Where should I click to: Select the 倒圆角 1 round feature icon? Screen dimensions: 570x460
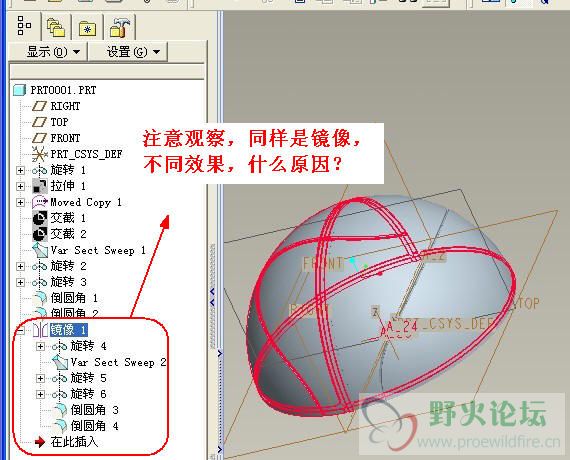(40, 298)
